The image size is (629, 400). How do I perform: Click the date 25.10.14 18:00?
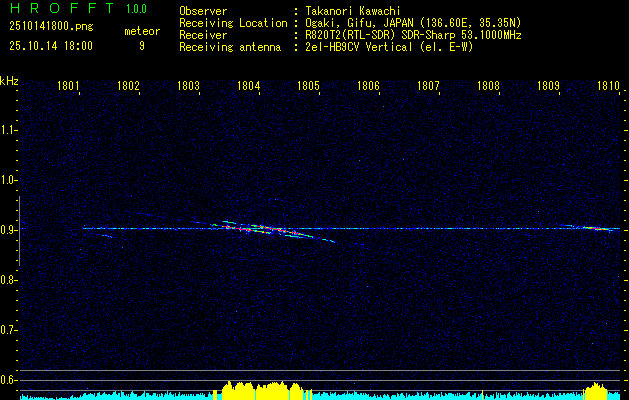[x=51, y=46]
